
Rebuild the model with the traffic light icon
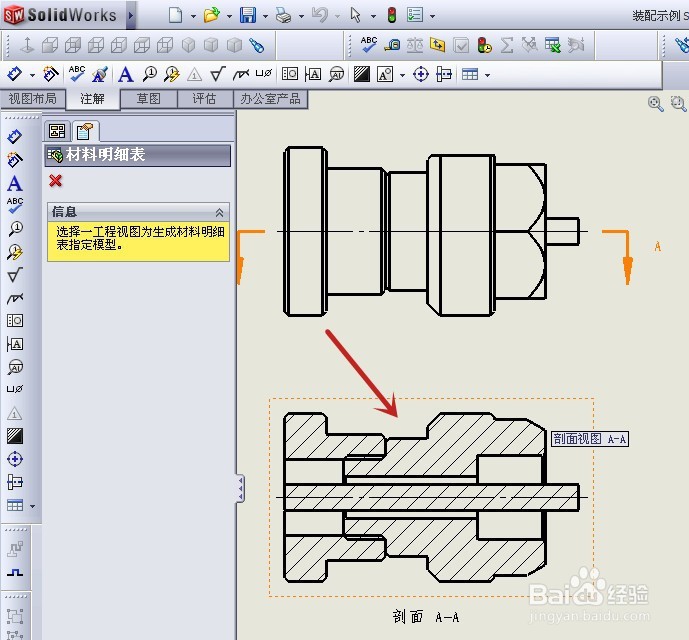pos(392,15)
